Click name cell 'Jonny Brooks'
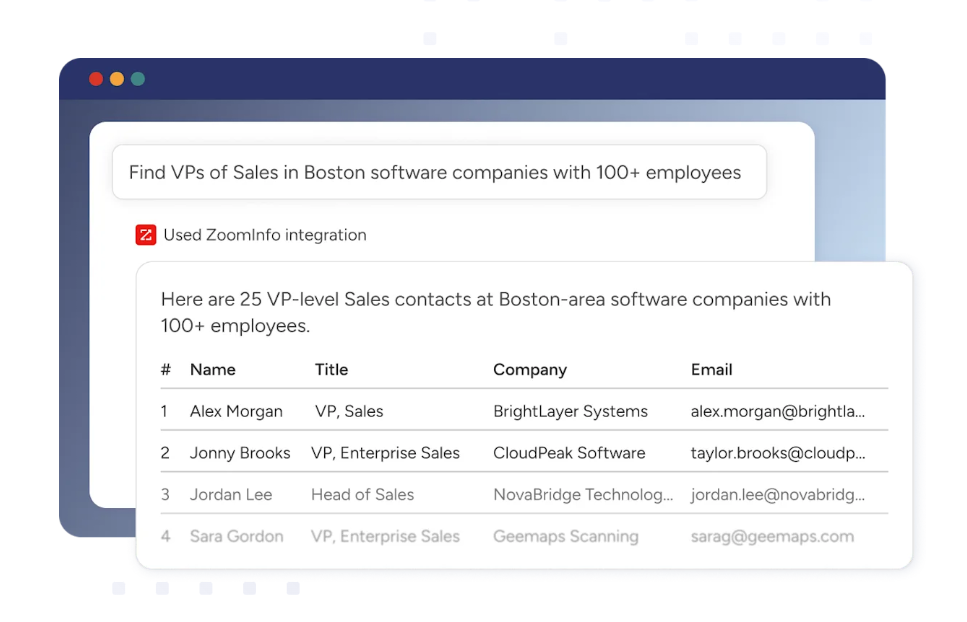This screenshot has height=622, width=967. (240, 453)
